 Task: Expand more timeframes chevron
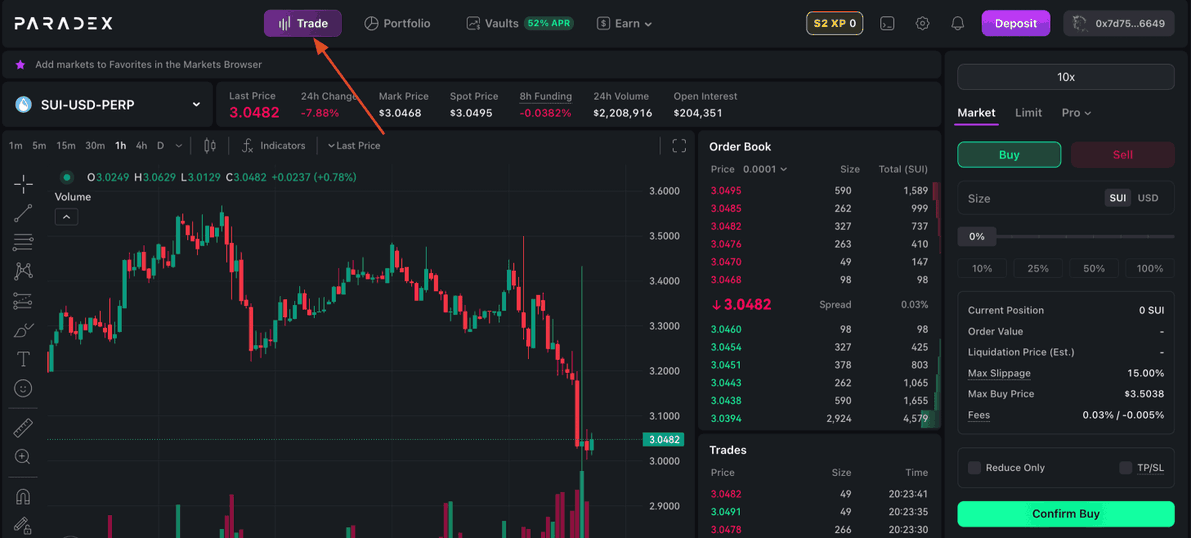pos(179,146)
